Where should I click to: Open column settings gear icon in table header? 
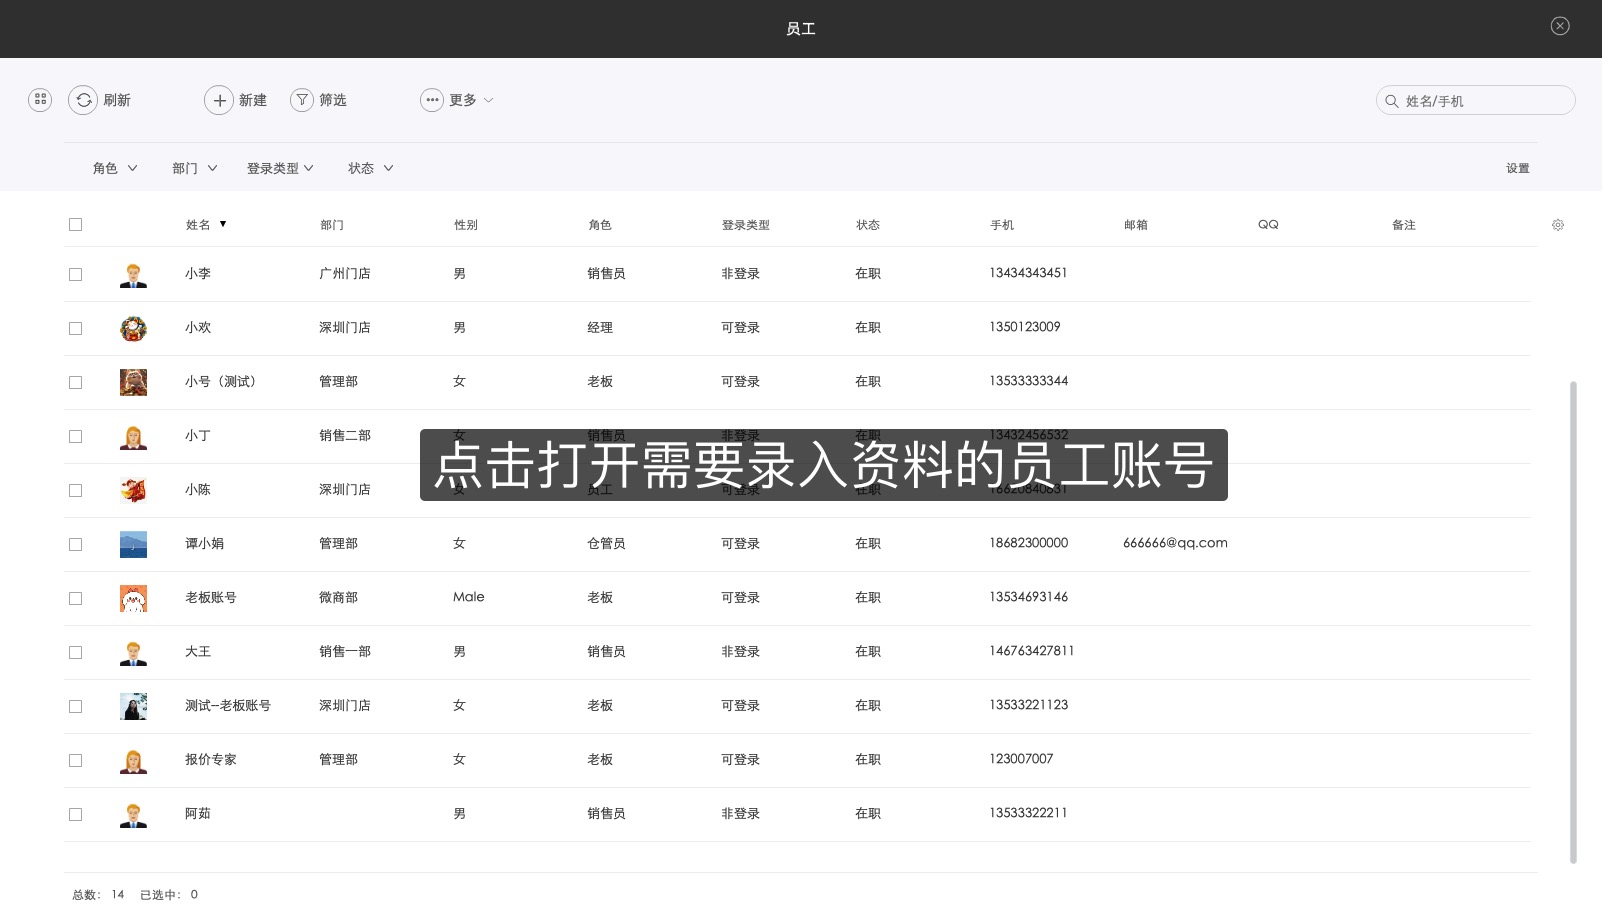(1558, 225)
